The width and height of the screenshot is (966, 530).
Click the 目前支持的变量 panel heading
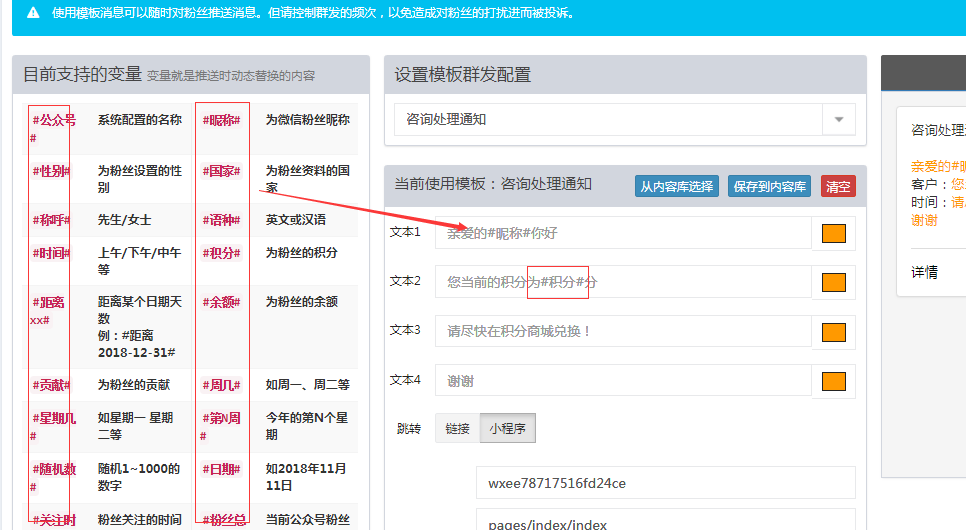83,75
